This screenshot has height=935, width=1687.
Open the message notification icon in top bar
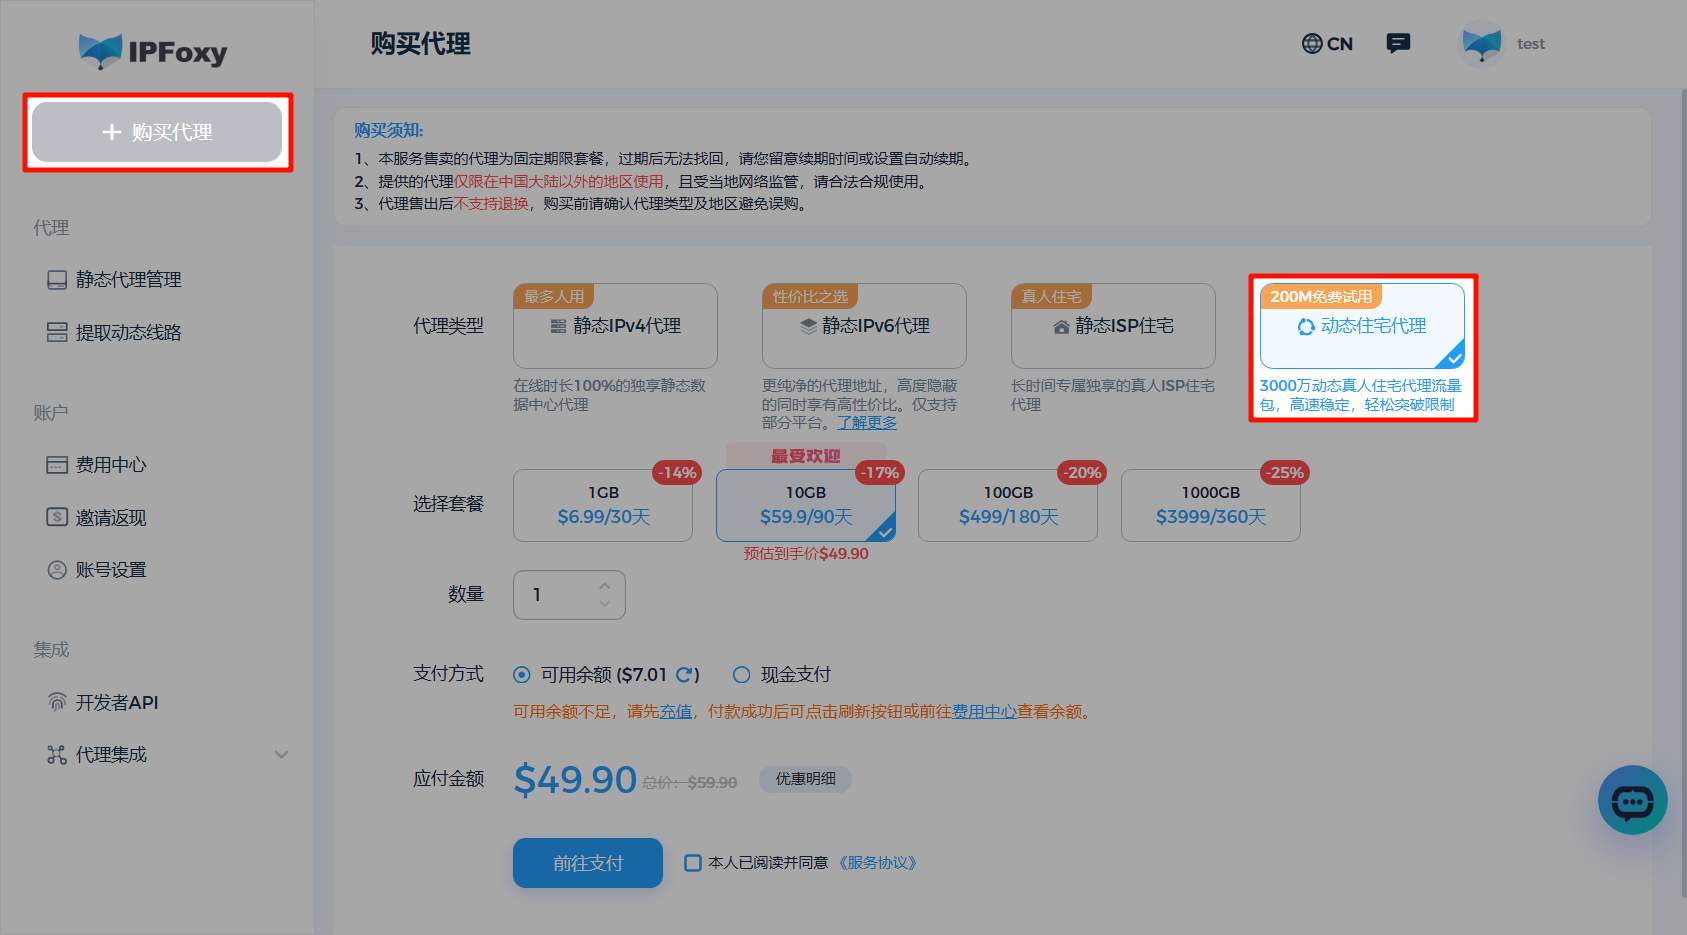[x=1398, y=43]
